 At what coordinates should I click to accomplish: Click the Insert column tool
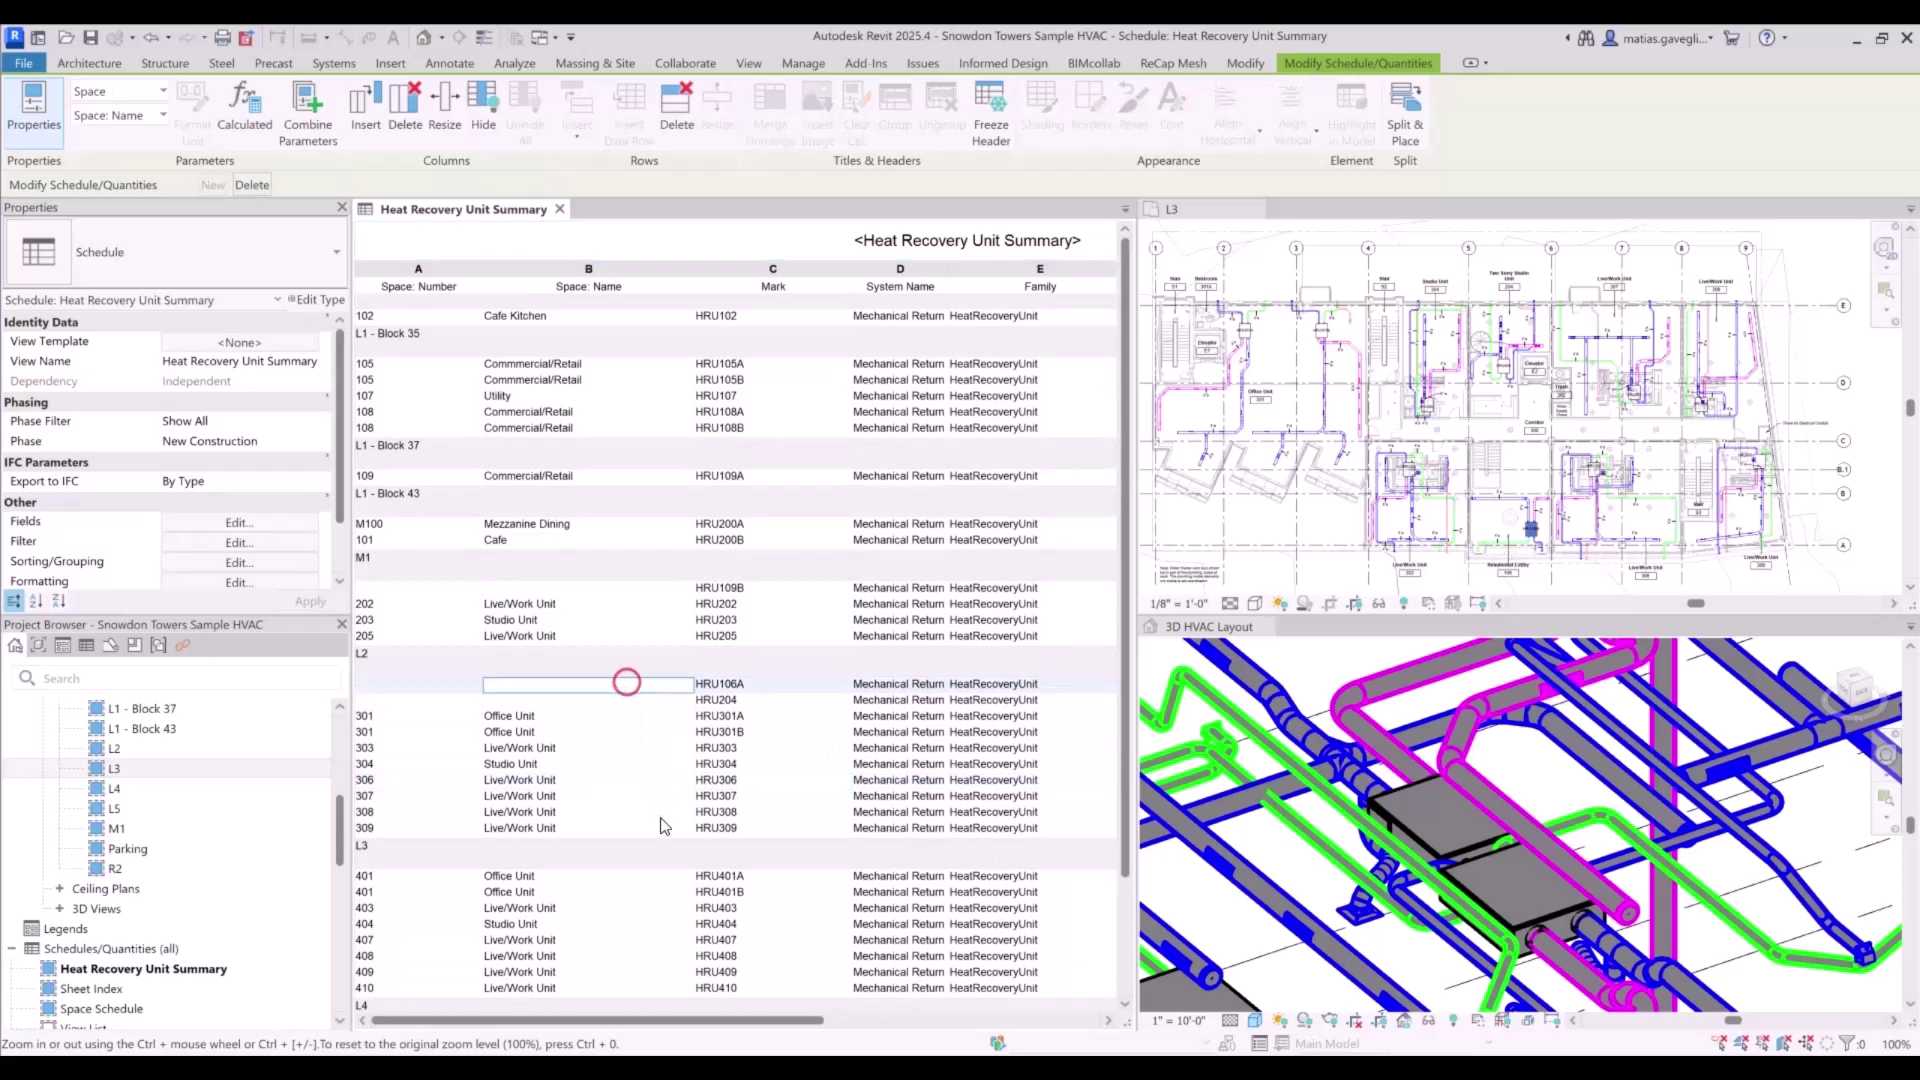click(365, 105)
